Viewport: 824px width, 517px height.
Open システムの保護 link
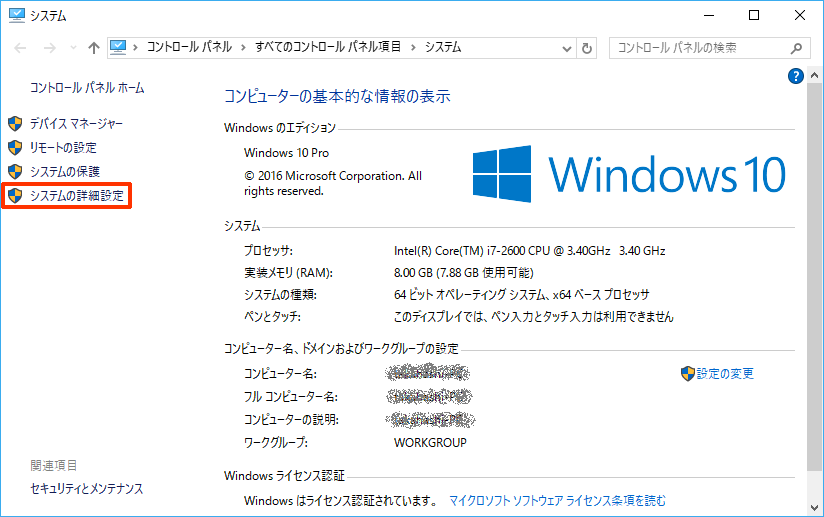click(x=65, y=171)
